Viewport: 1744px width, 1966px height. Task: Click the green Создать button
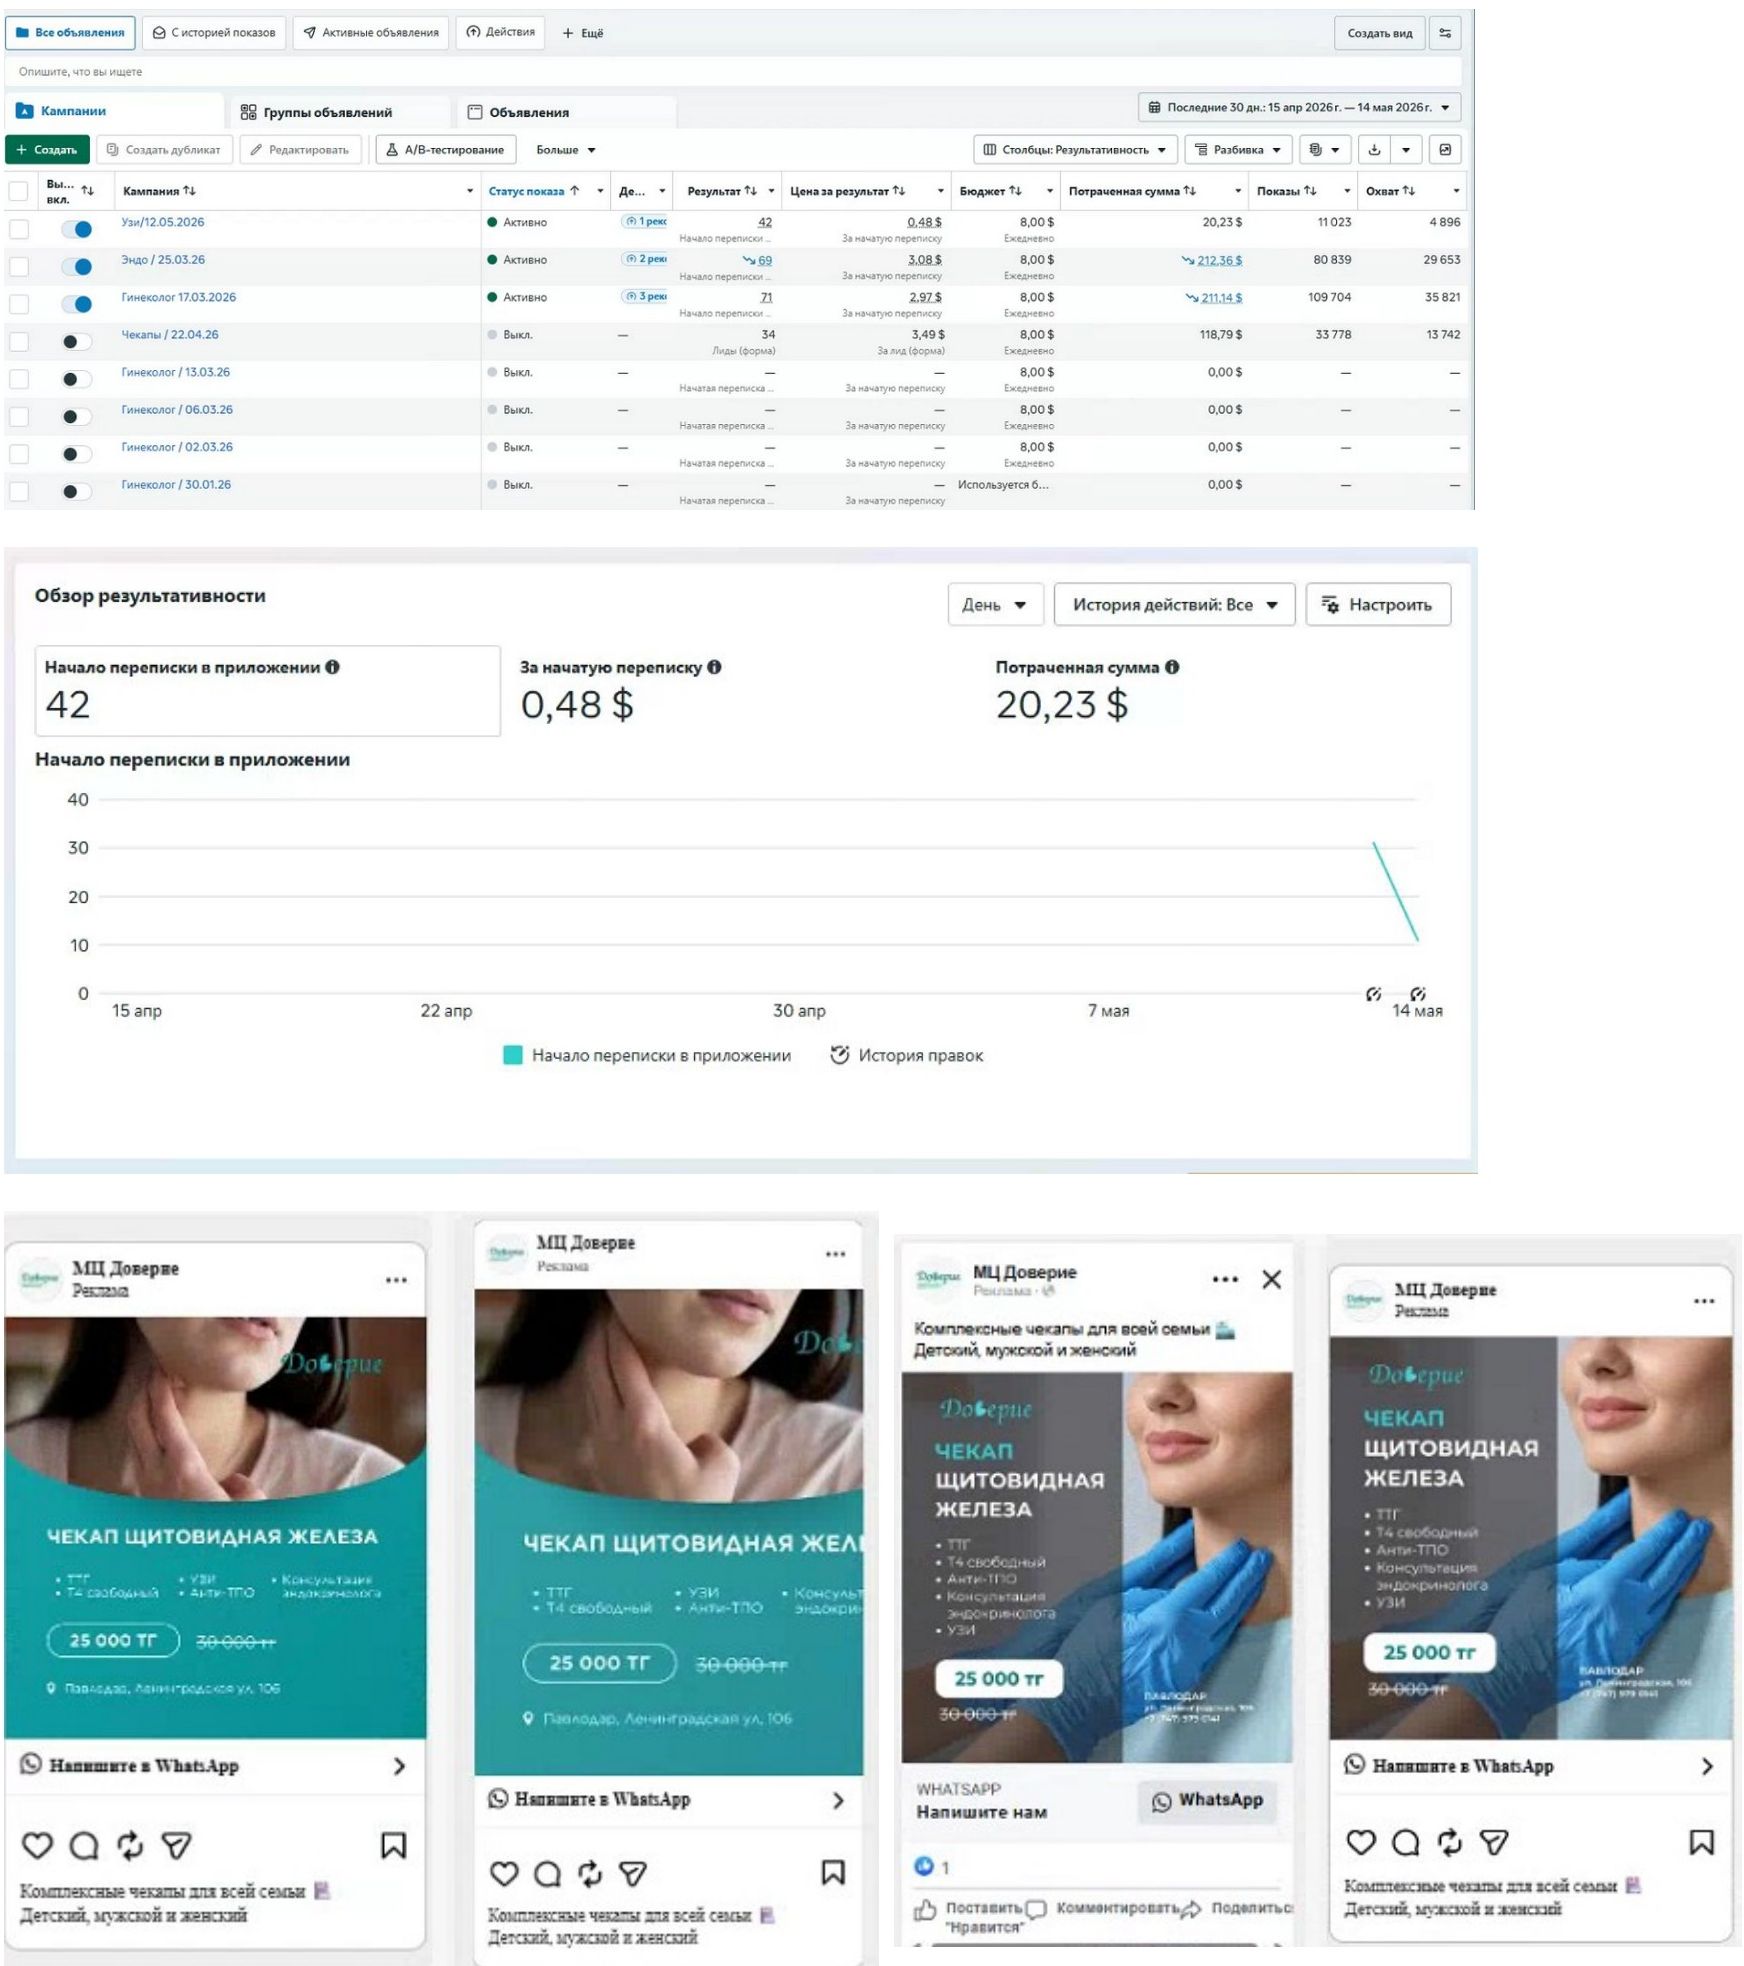47,150
